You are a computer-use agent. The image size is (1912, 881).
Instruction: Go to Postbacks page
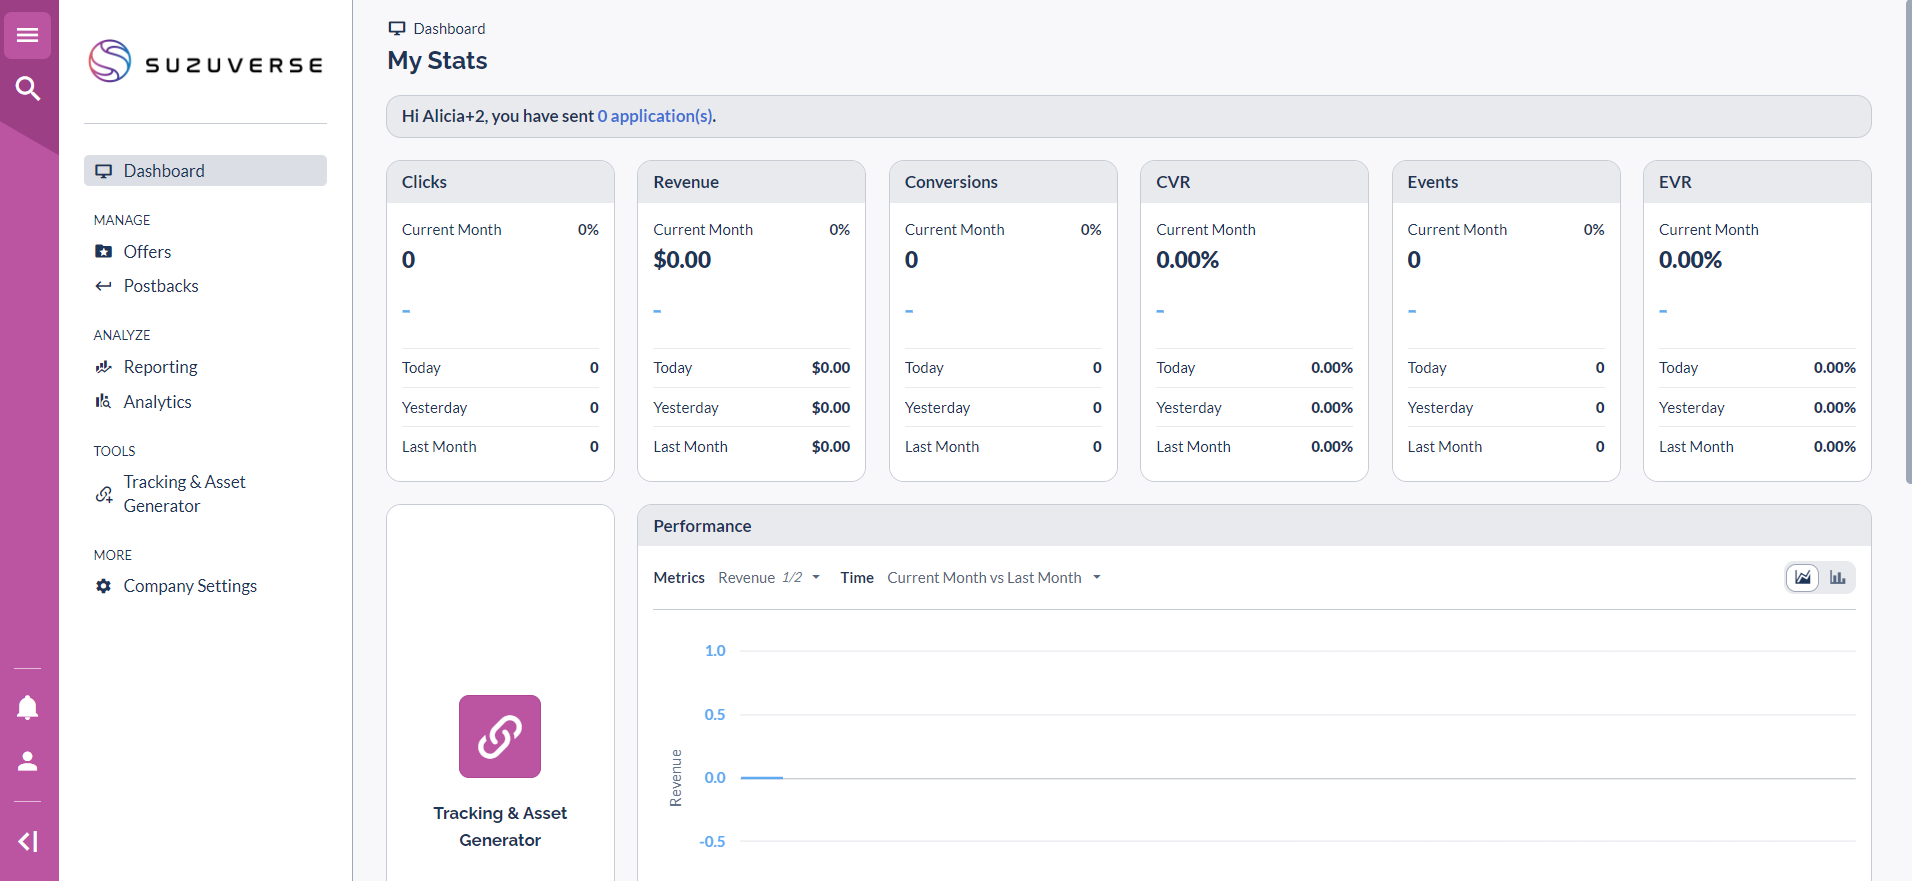click(x=160, y=286)
